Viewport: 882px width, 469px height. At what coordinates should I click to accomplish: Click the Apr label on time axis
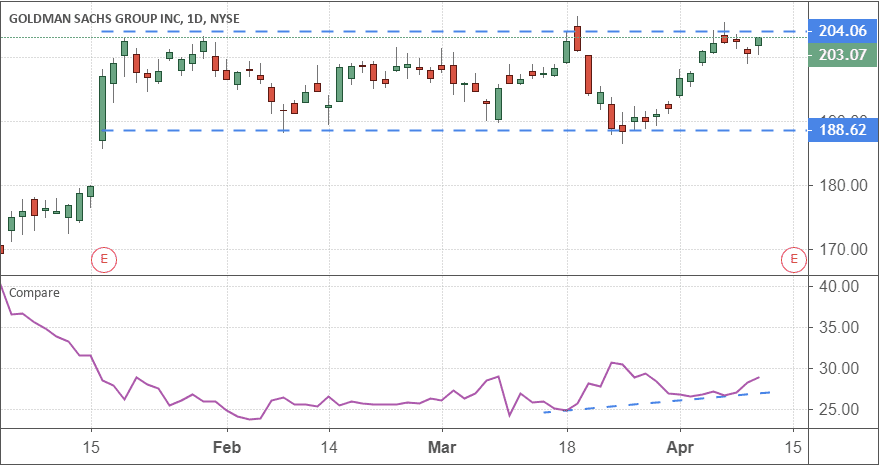coord(680,448)
